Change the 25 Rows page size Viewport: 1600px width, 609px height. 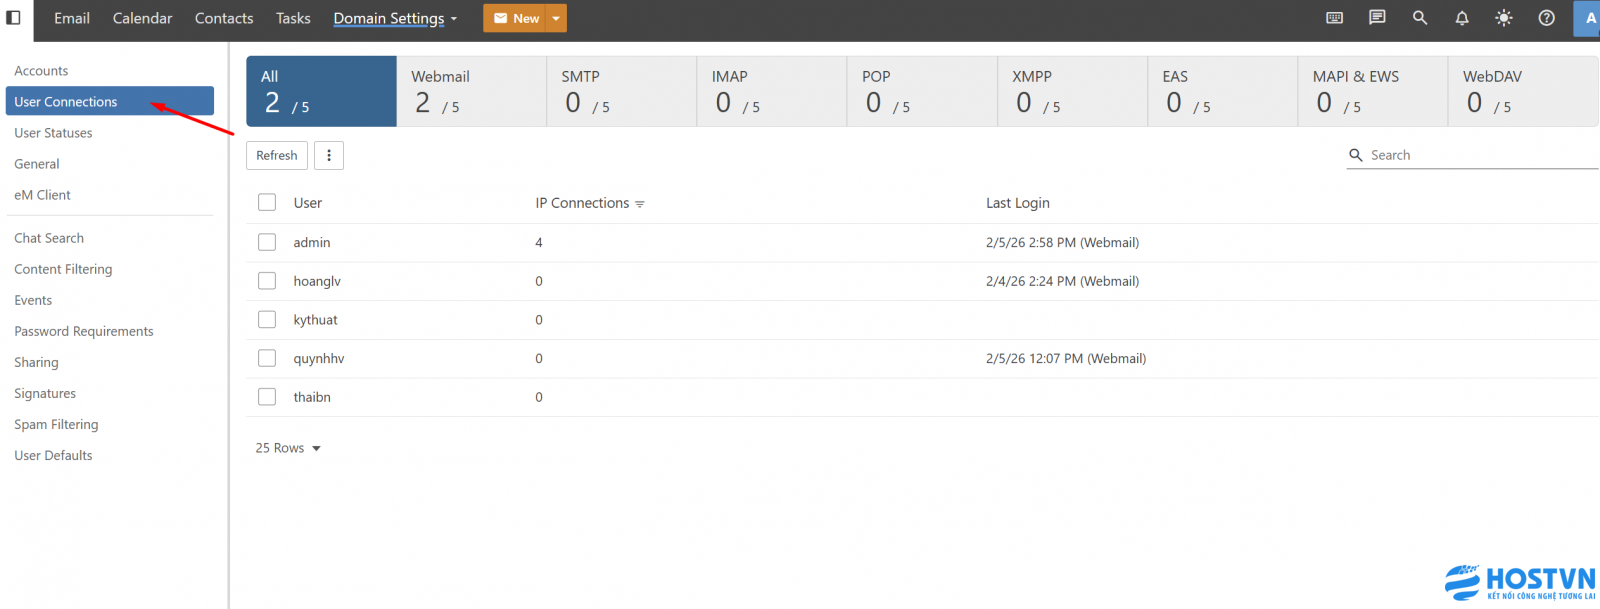click(x=288, y=448)
